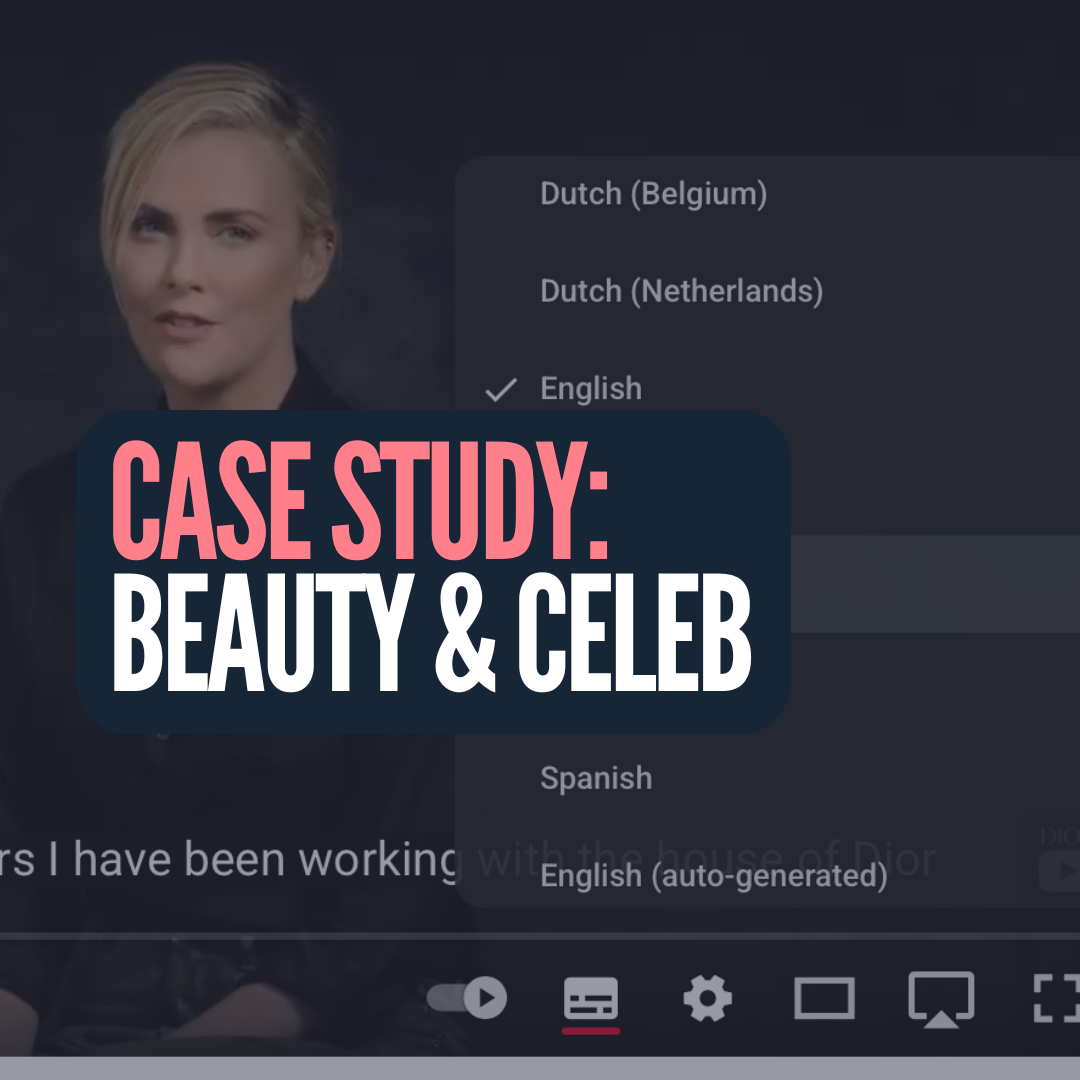Switch to theater mode rectangle icon

pos(824,997)
